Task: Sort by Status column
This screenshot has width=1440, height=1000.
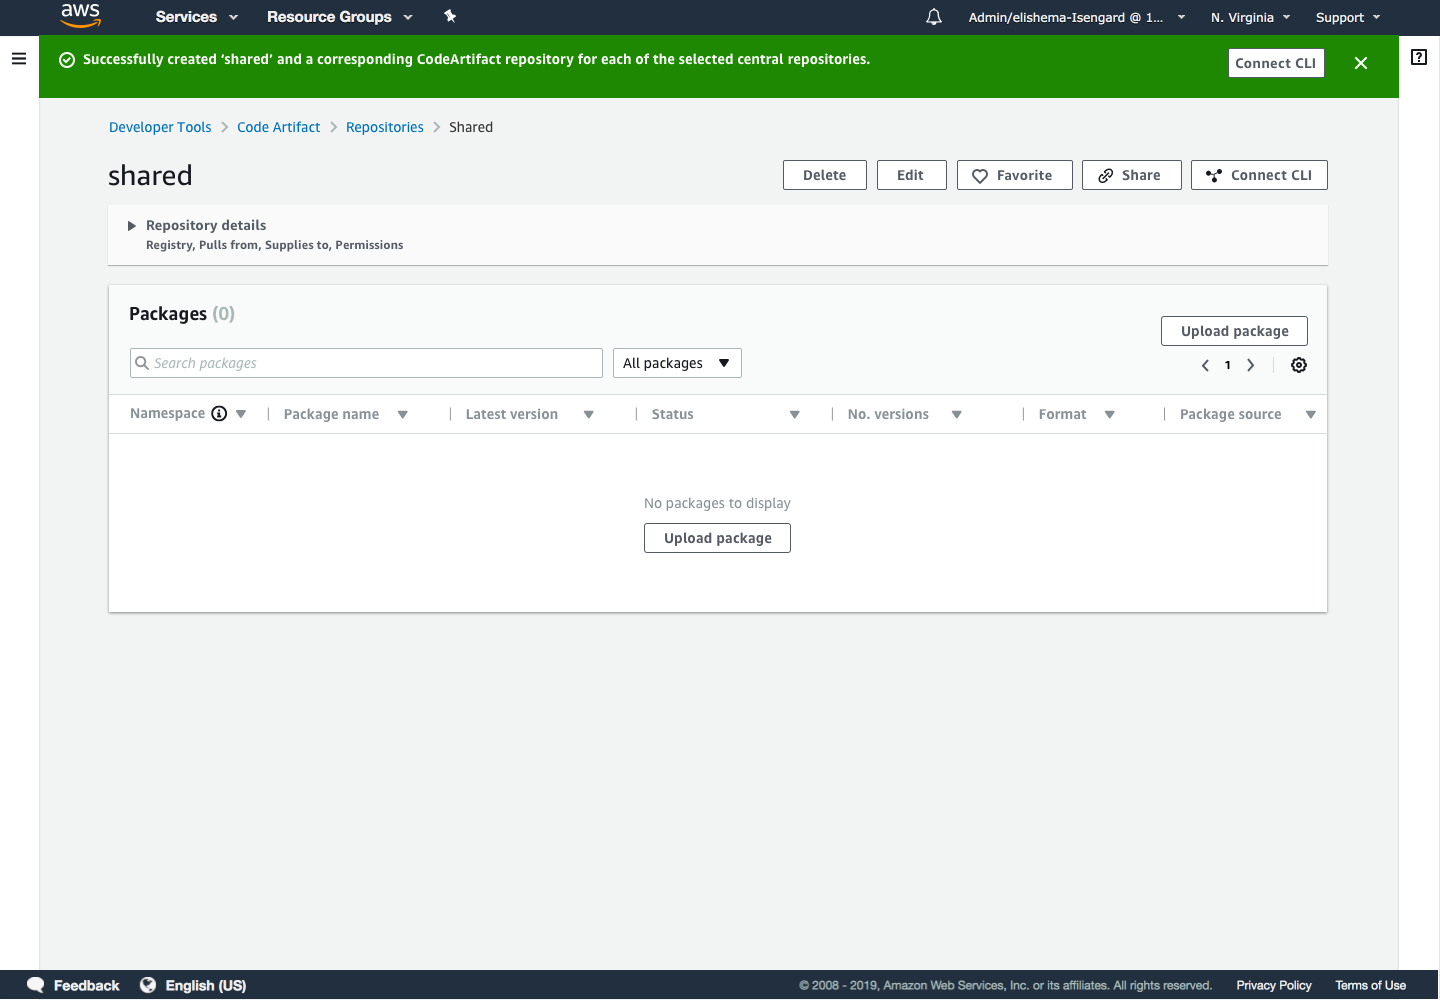Action: pyautogui.click(x=795, y=414)
